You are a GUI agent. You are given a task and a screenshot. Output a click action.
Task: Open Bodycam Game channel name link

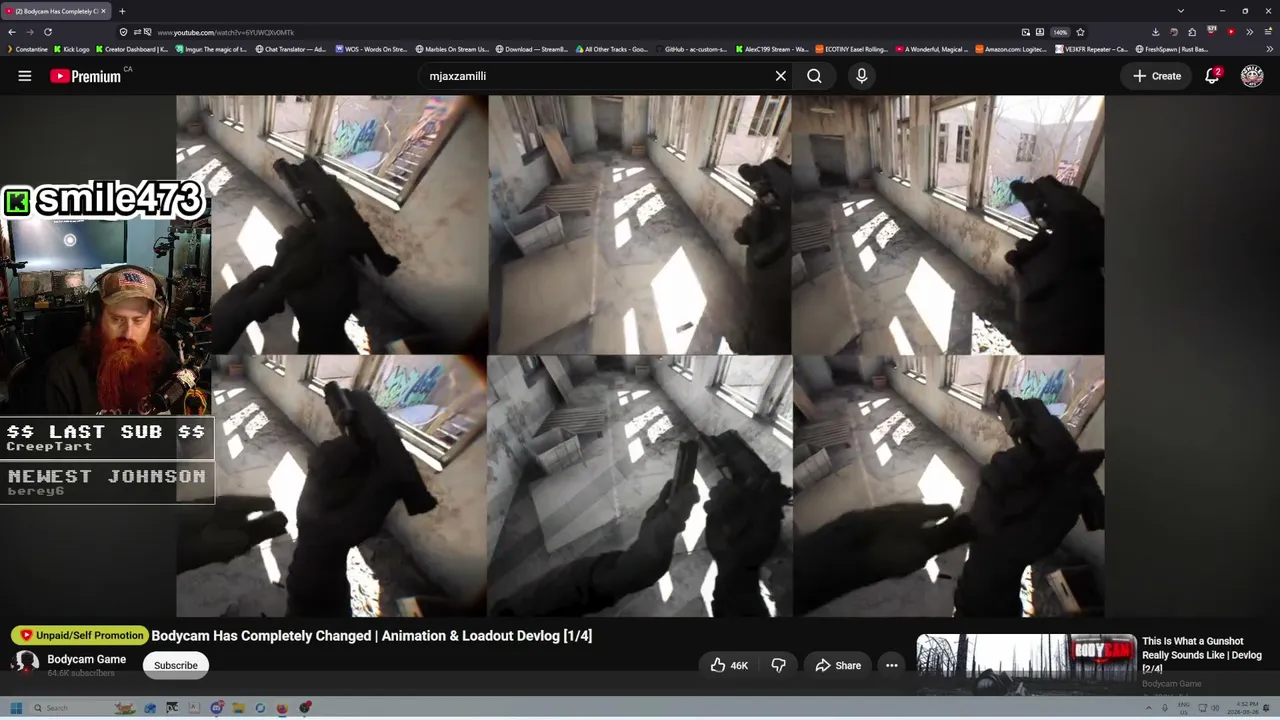[x=87, y=659]
